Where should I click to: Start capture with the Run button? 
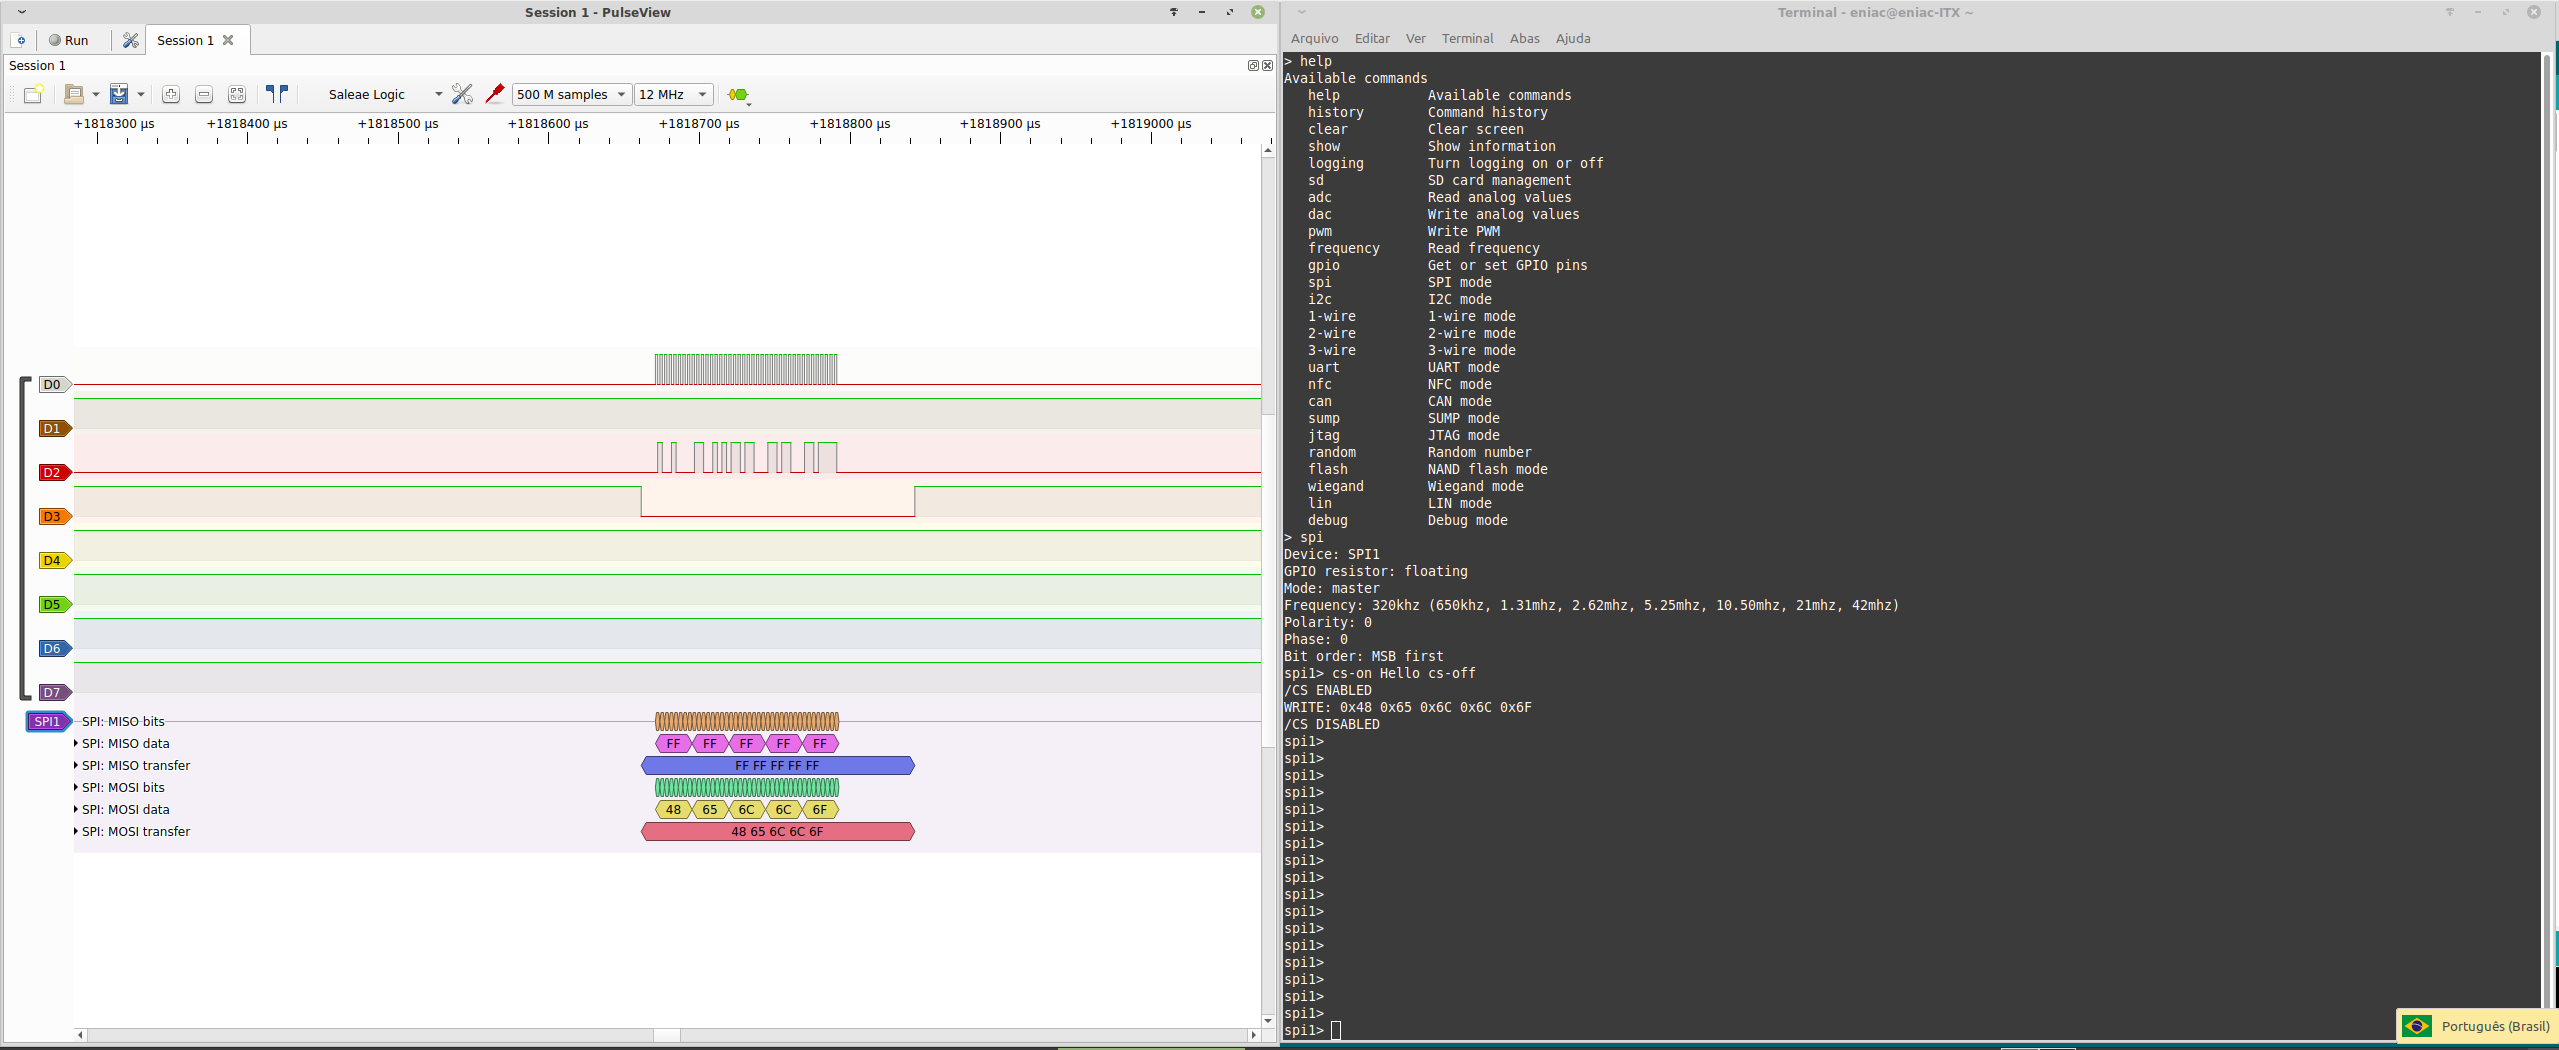tap(69, 40)
